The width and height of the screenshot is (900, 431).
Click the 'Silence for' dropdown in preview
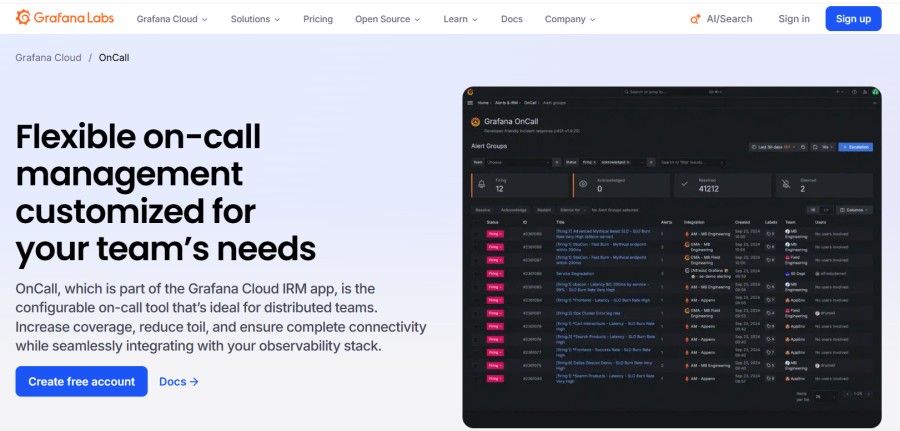[572, 210]
